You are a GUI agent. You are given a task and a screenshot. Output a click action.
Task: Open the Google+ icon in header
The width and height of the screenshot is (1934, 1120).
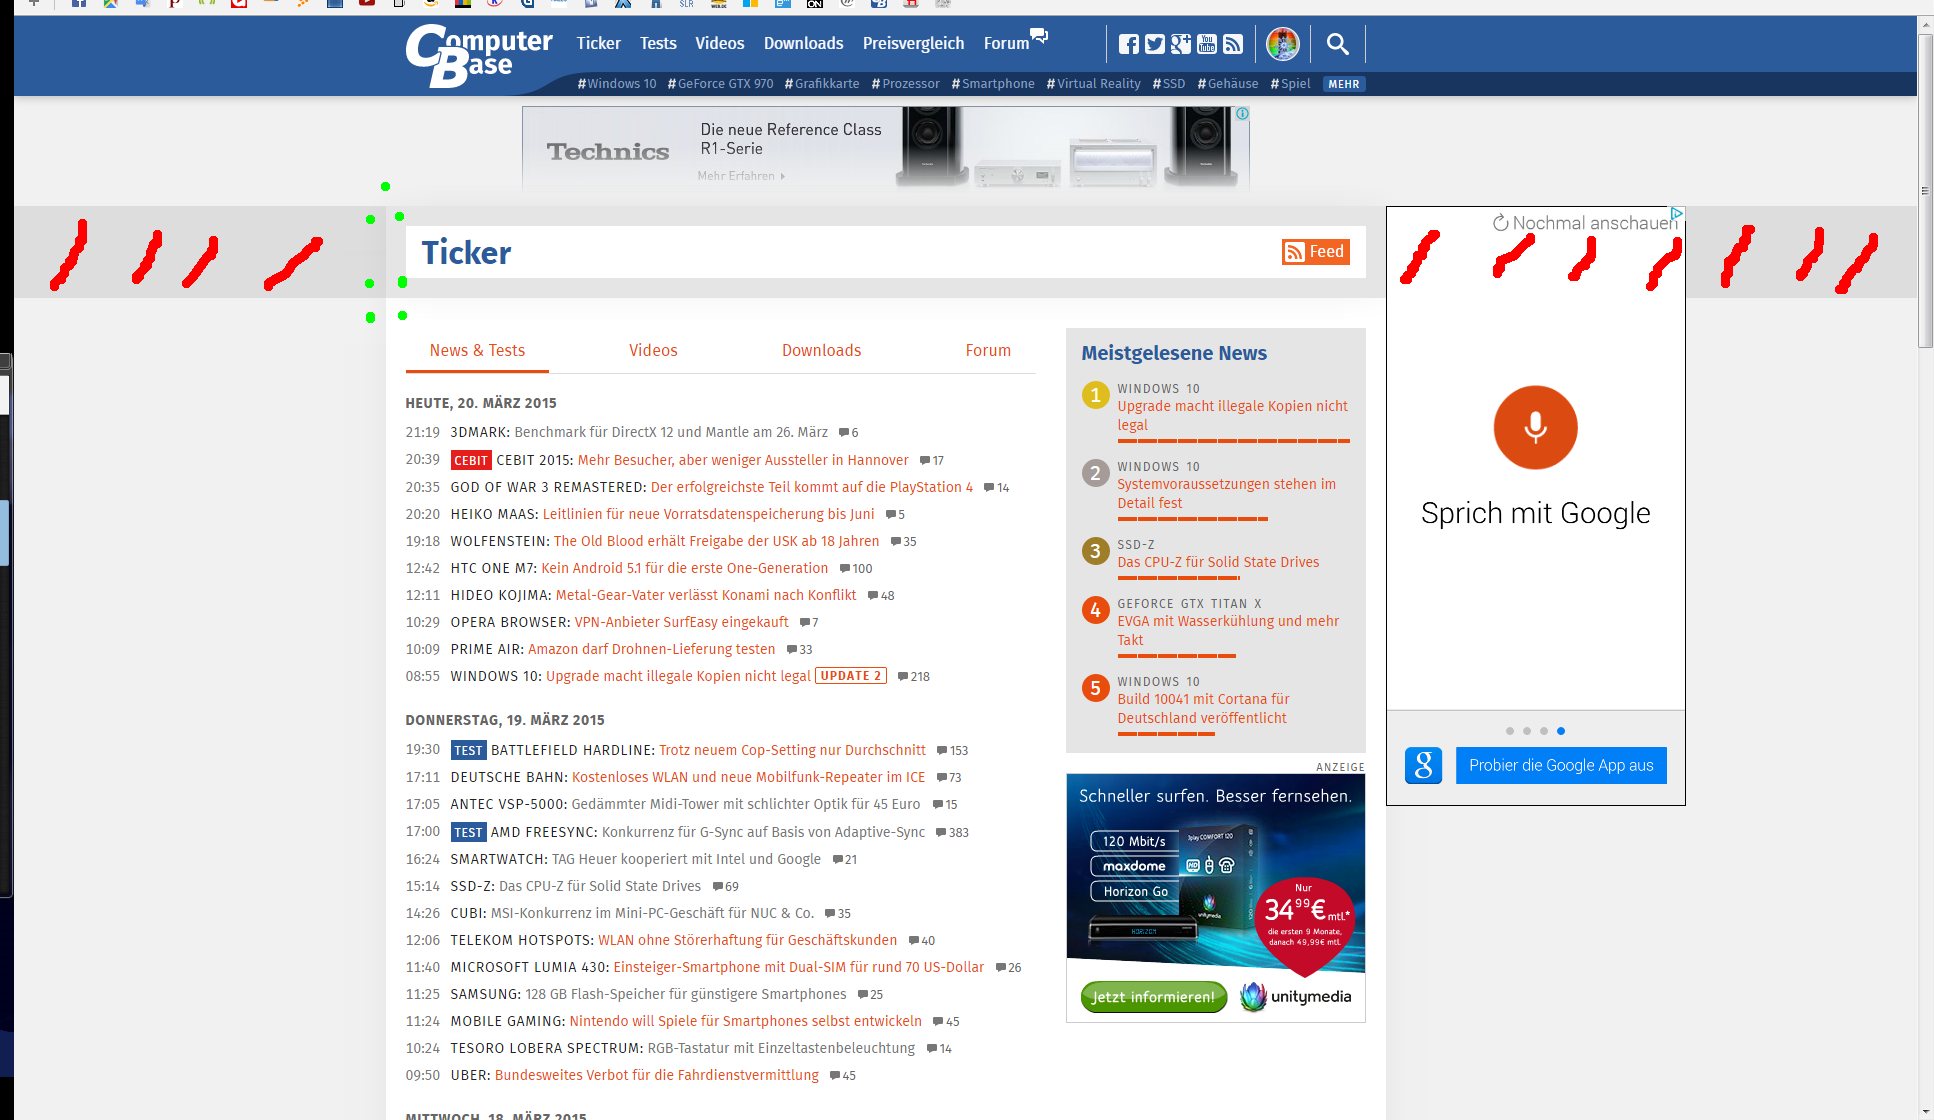pos(1181,44)
